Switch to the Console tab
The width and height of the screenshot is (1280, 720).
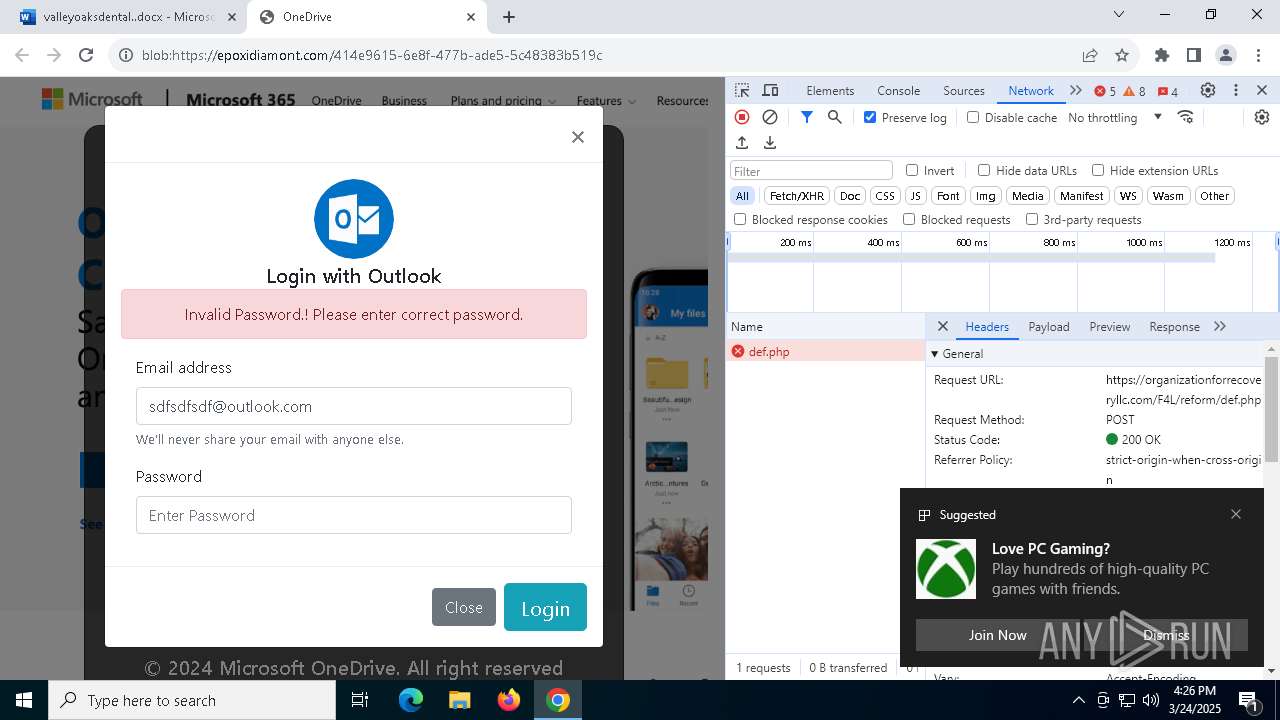(x=898, y=90)
